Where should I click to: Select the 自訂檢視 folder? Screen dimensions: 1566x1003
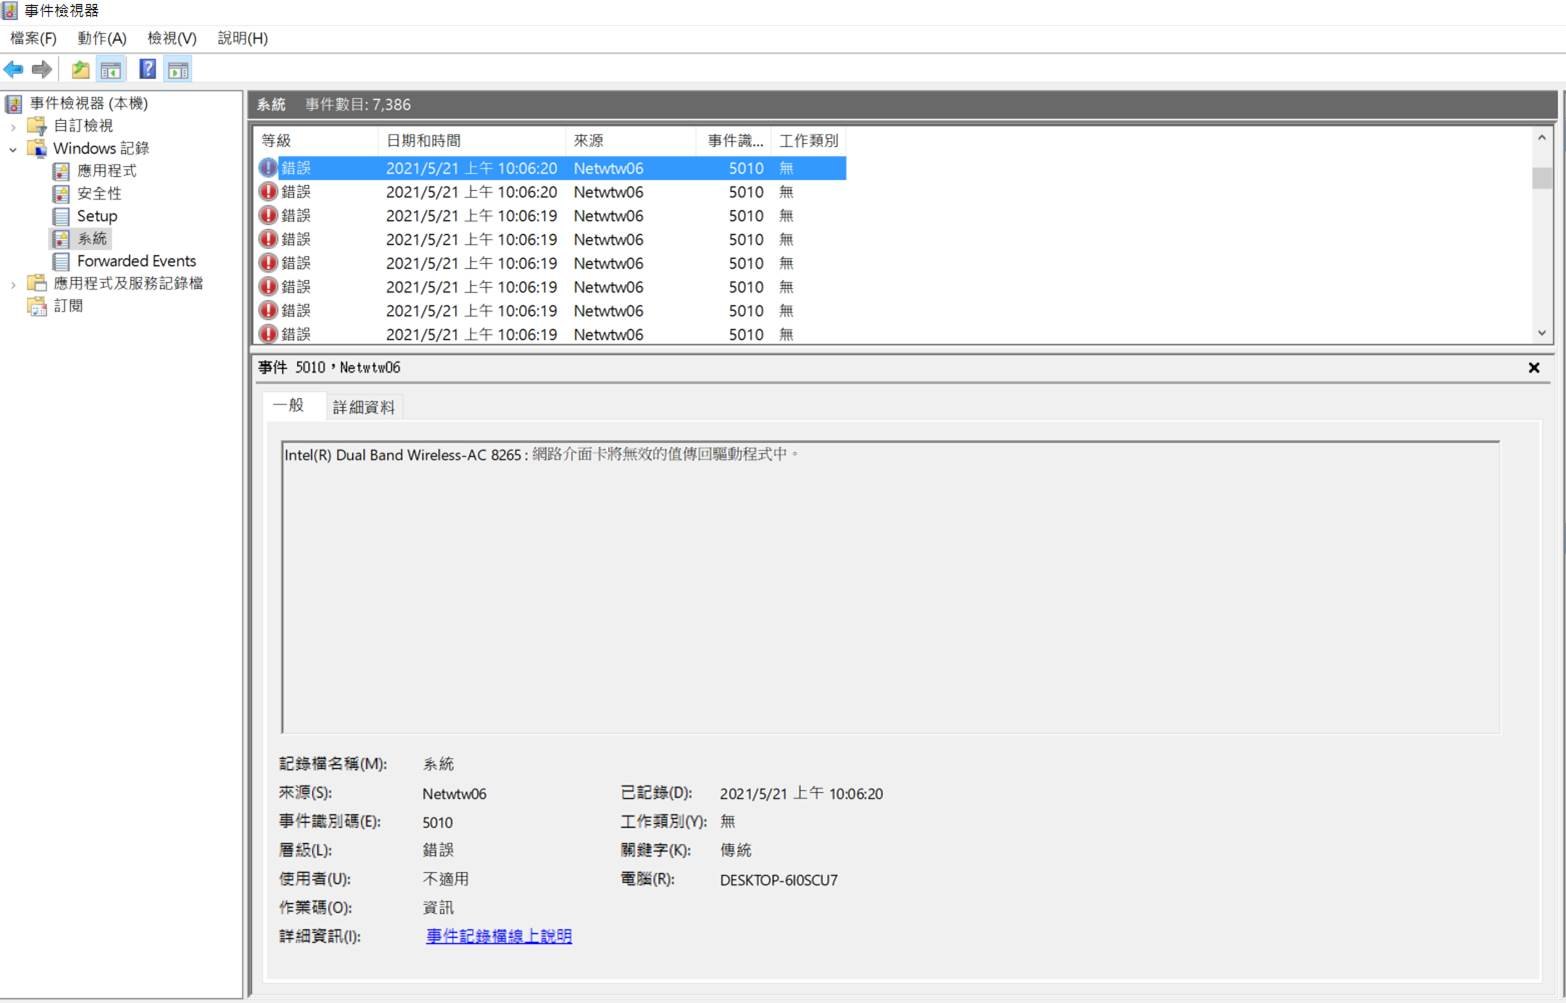pos(83,125)
